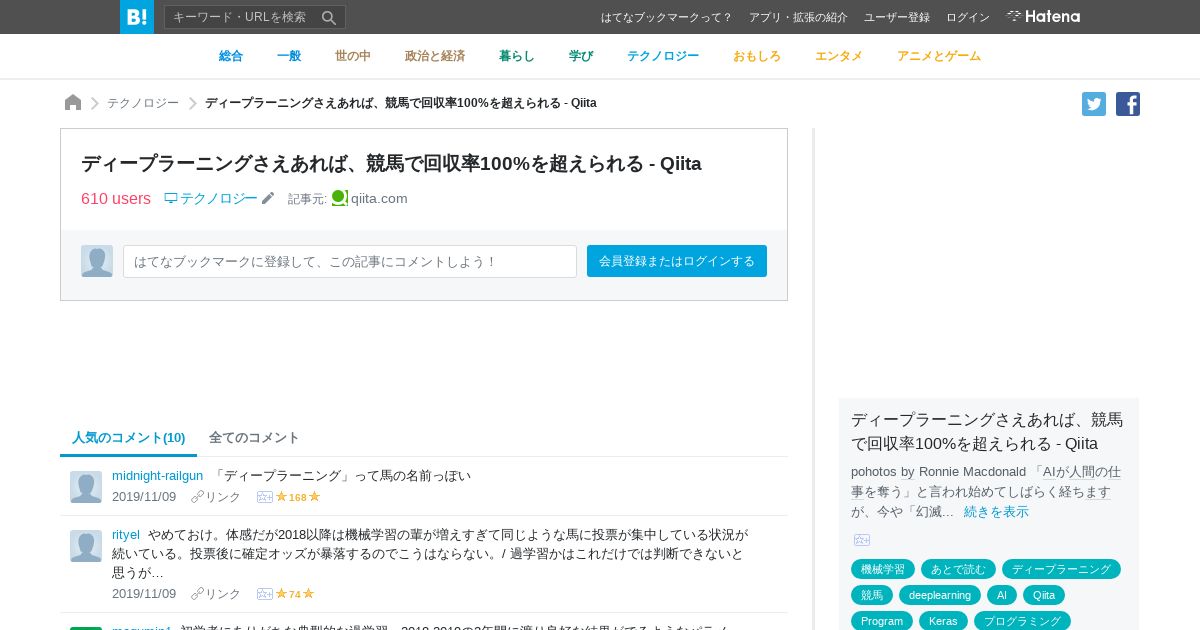Click リンク on midnight-railgun's comment
Screen dimensions: 1200x630
click(216, 497)
